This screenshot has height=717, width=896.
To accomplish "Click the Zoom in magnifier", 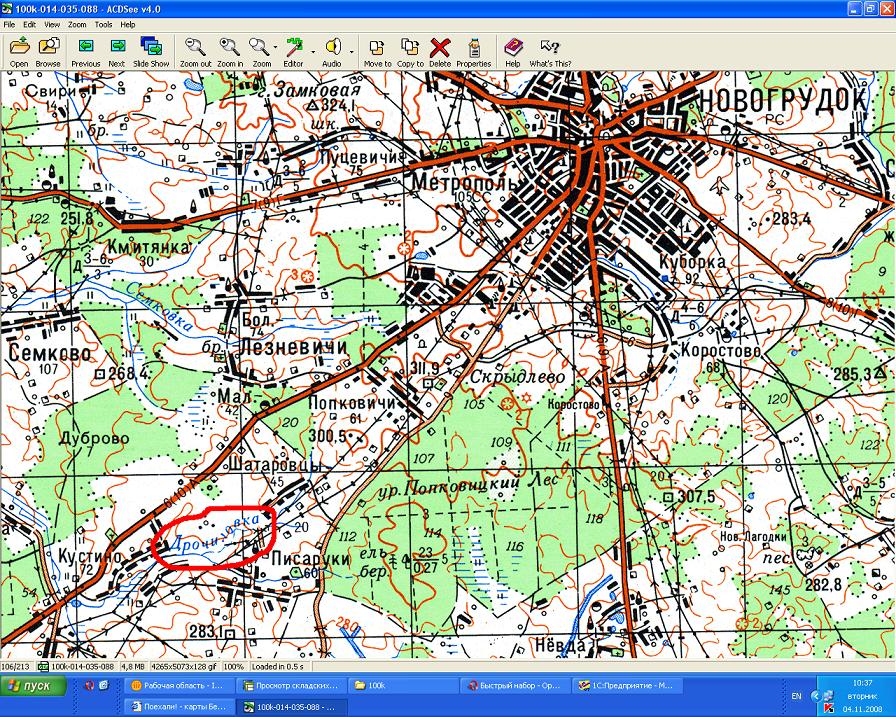I will pos(230,49).
